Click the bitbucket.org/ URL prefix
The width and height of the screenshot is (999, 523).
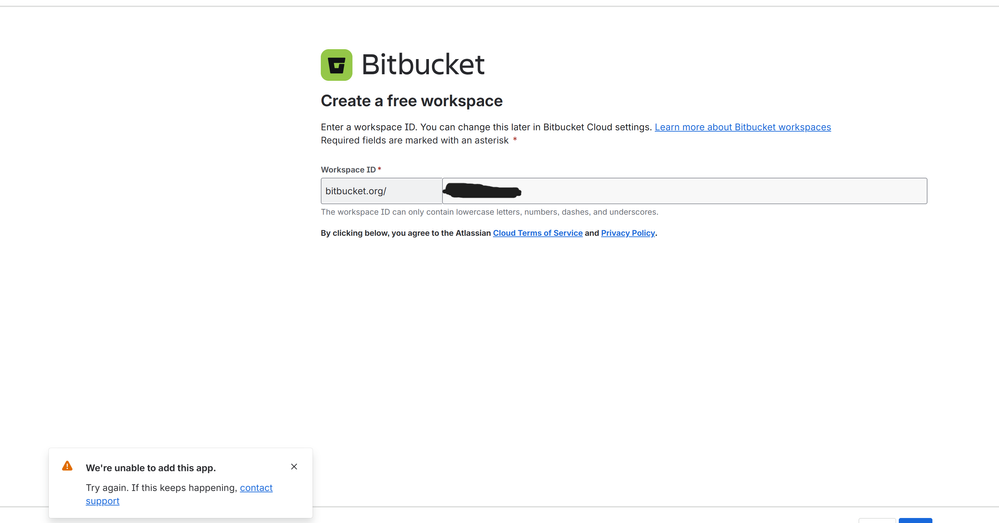pyautogui.click(x=382, y=191)
